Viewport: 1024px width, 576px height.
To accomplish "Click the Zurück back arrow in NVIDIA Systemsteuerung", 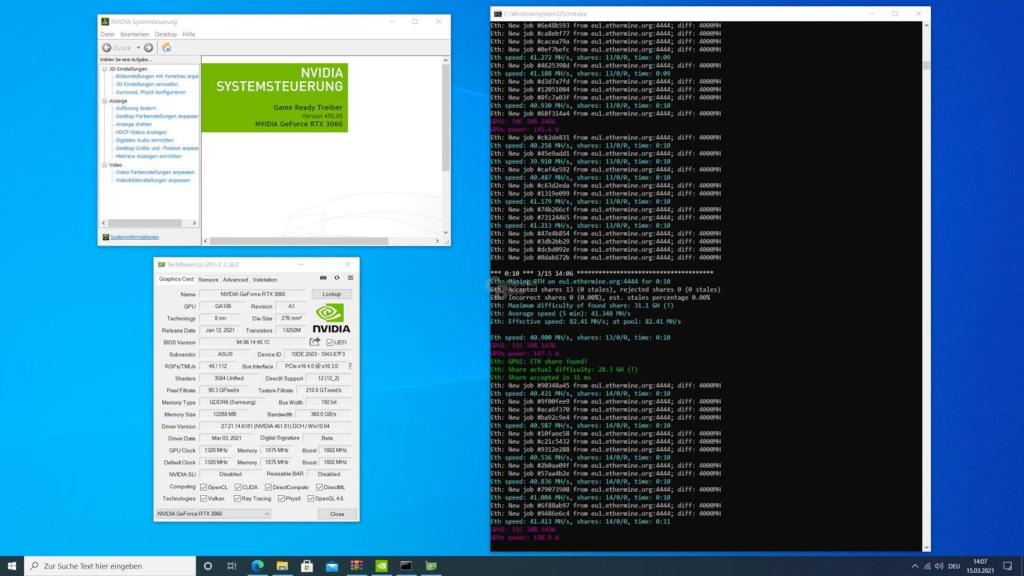I will [106, 48].
